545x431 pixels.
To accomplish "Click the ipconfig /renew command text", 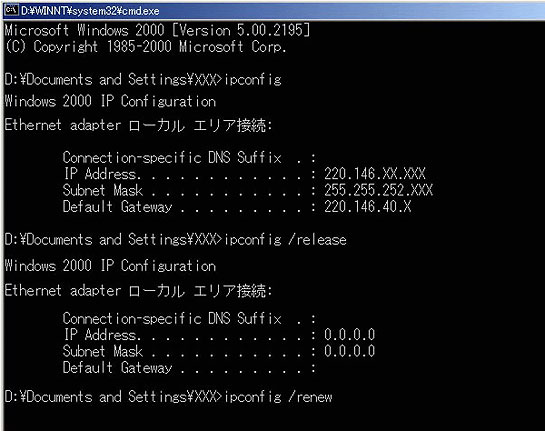I will tap(278, 397).
